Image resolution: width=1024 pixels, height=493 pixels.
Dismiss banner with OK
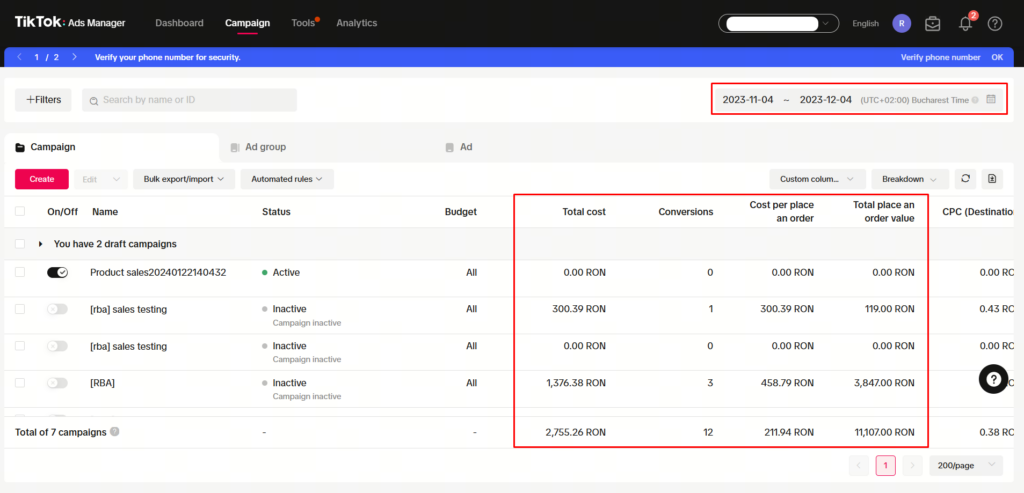(x=997, y=57)
